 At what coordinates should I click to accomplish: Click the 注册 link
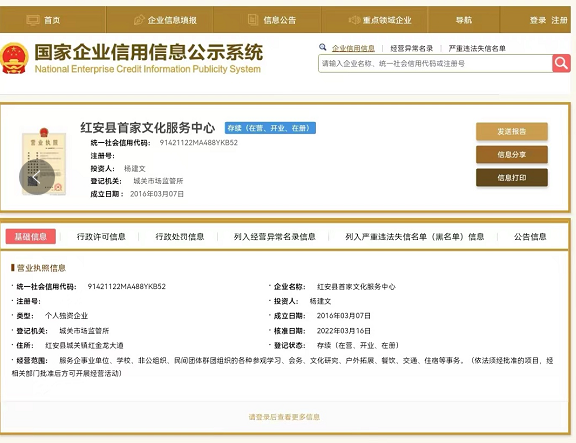559,20
